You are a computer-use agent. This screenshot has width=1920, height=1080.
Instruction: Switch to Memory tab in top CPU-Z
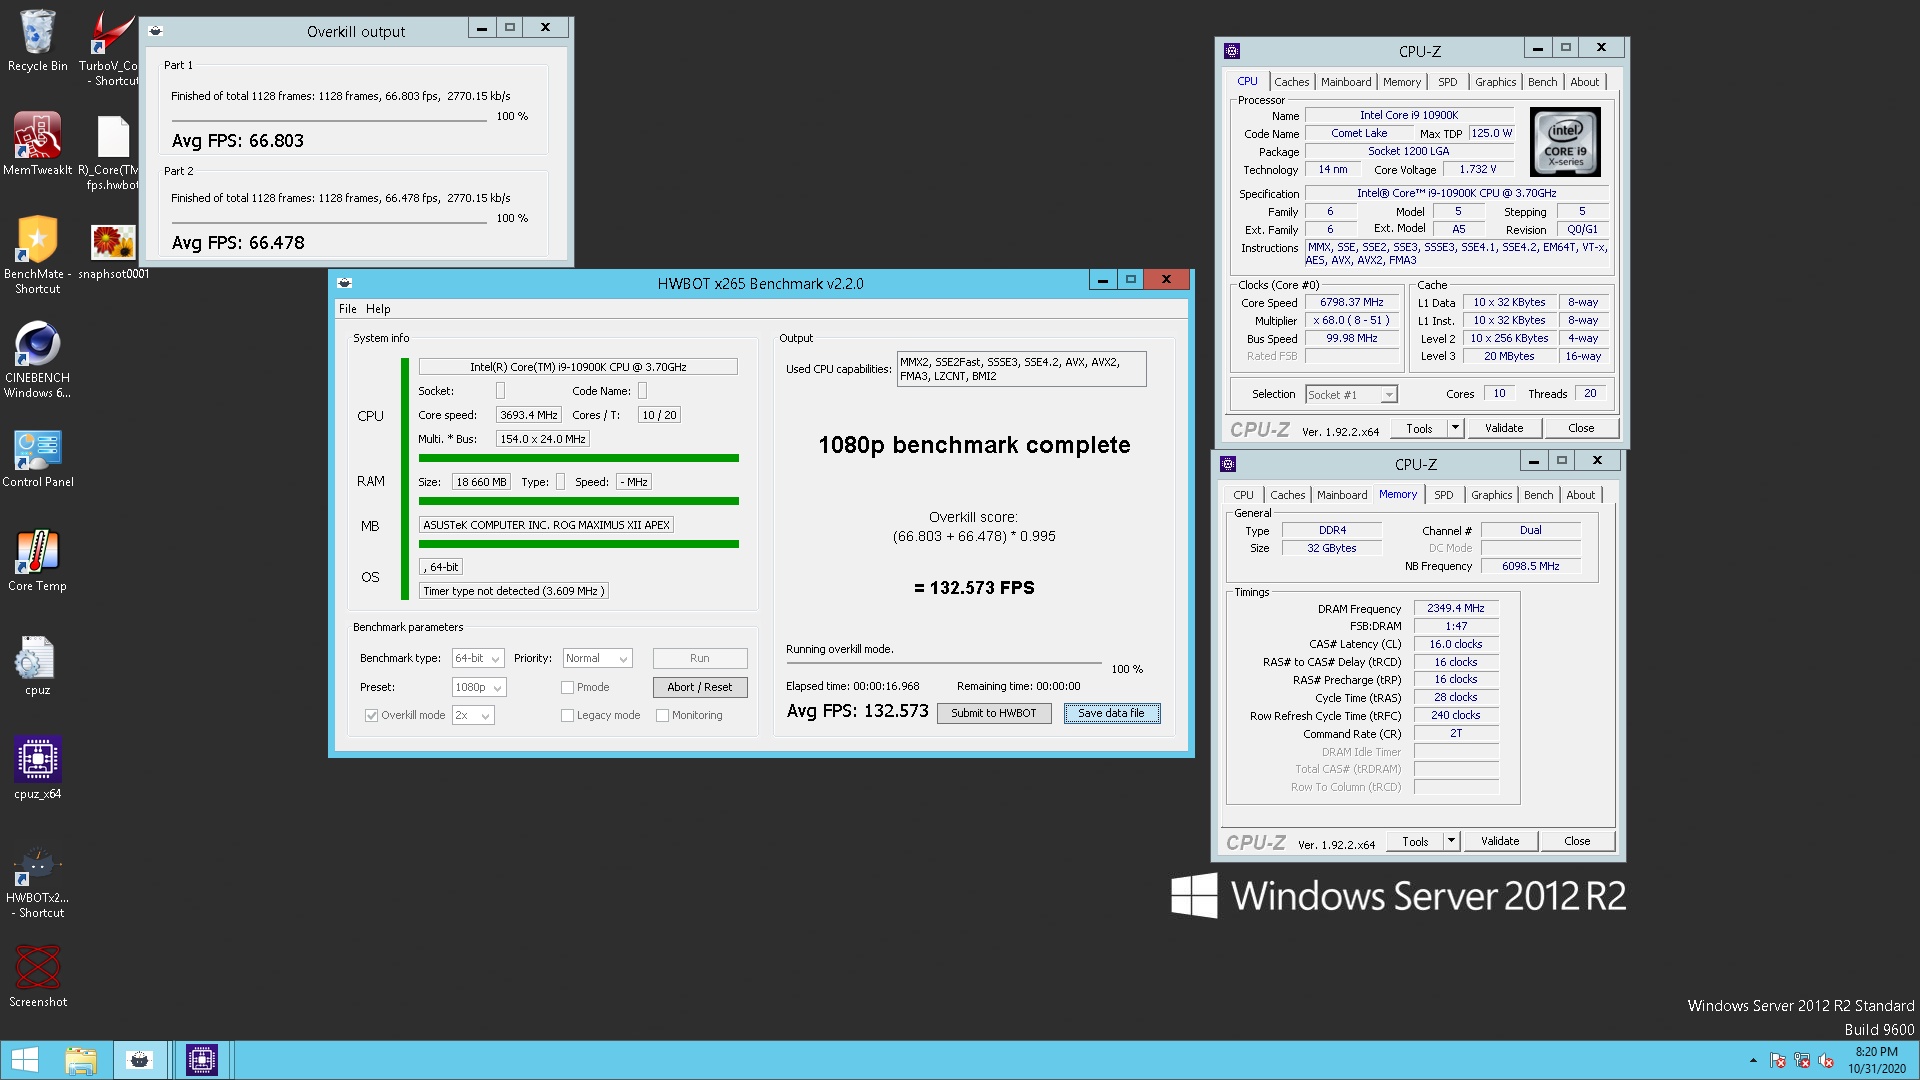coord(1402,82)
